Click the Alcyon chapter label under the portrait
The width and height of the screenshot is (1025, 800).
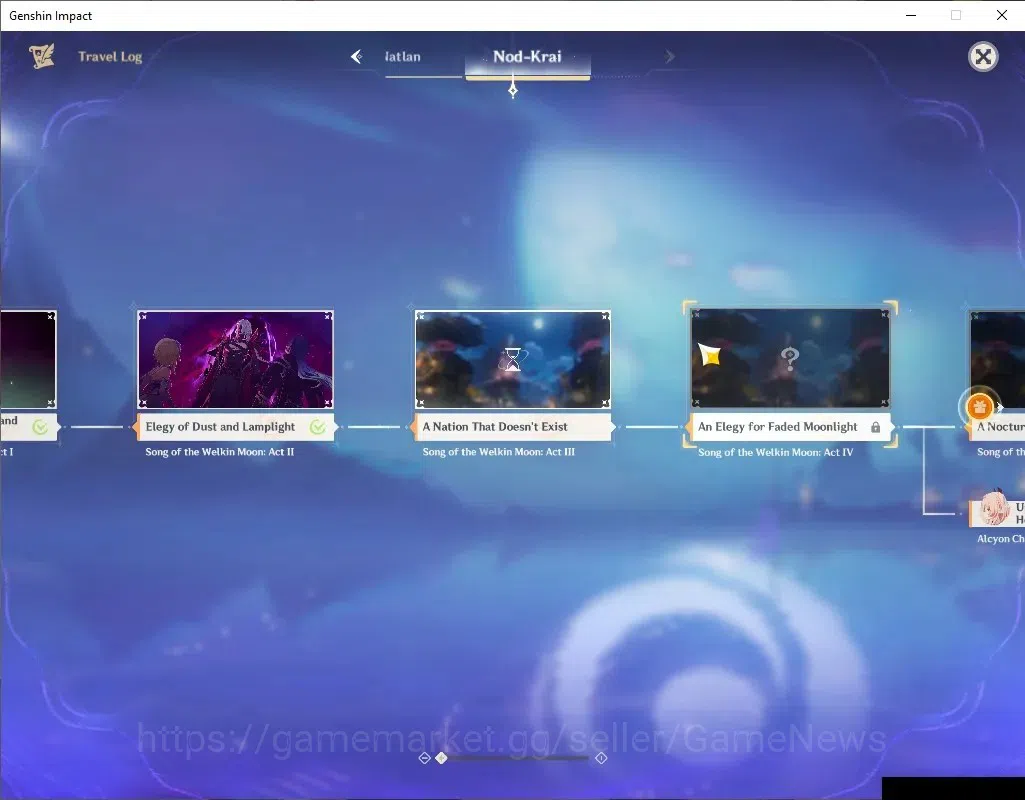point(1000,539)
